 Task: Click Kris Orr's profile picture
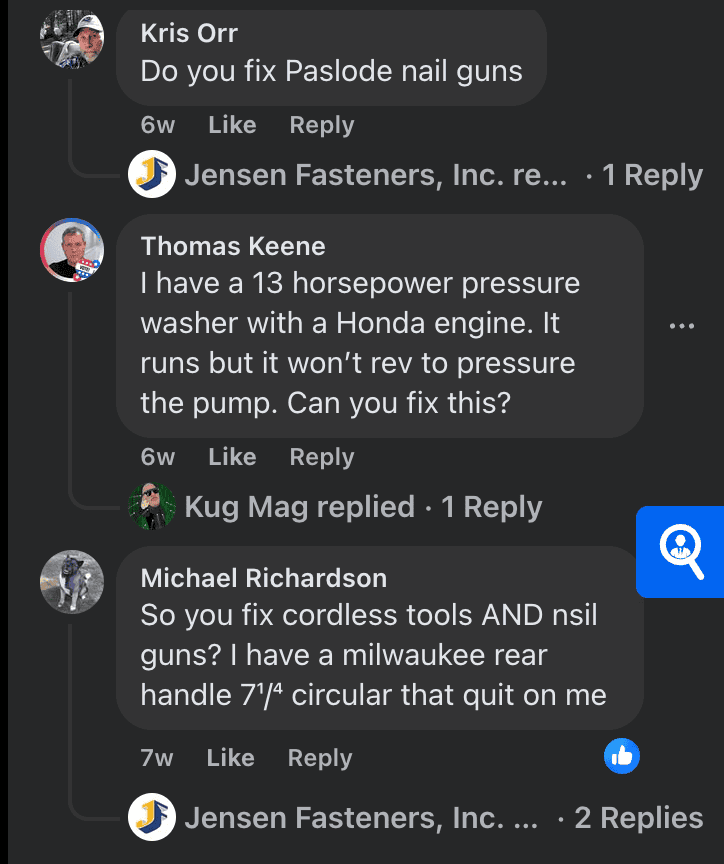(72, 40)
